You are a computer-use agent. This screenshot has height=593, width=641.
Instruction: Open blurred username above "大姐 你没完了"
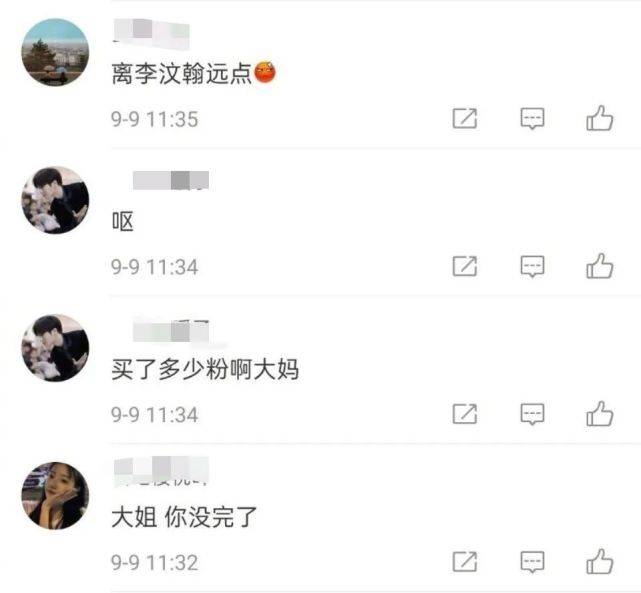point(161,472)
